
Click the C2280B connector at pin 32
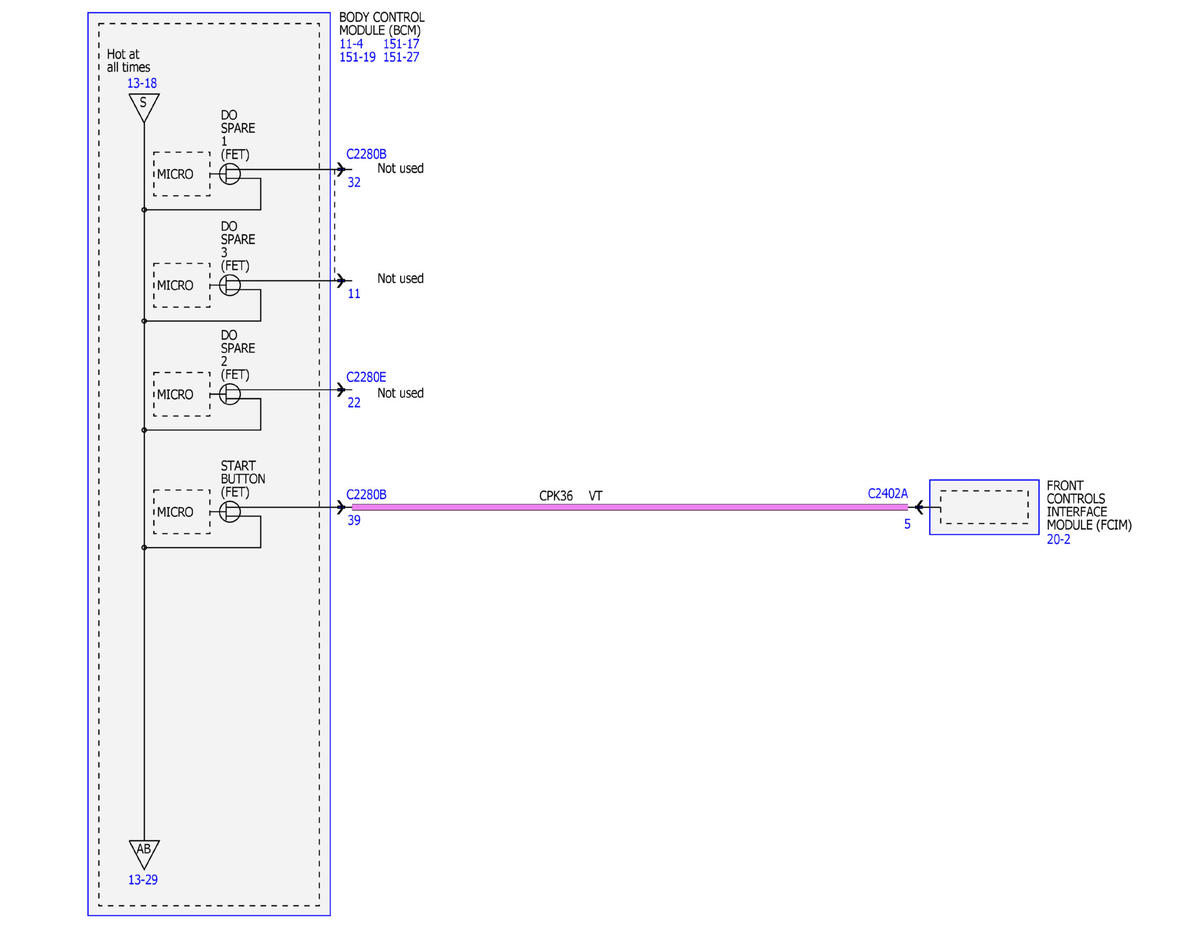click(366, 154)
